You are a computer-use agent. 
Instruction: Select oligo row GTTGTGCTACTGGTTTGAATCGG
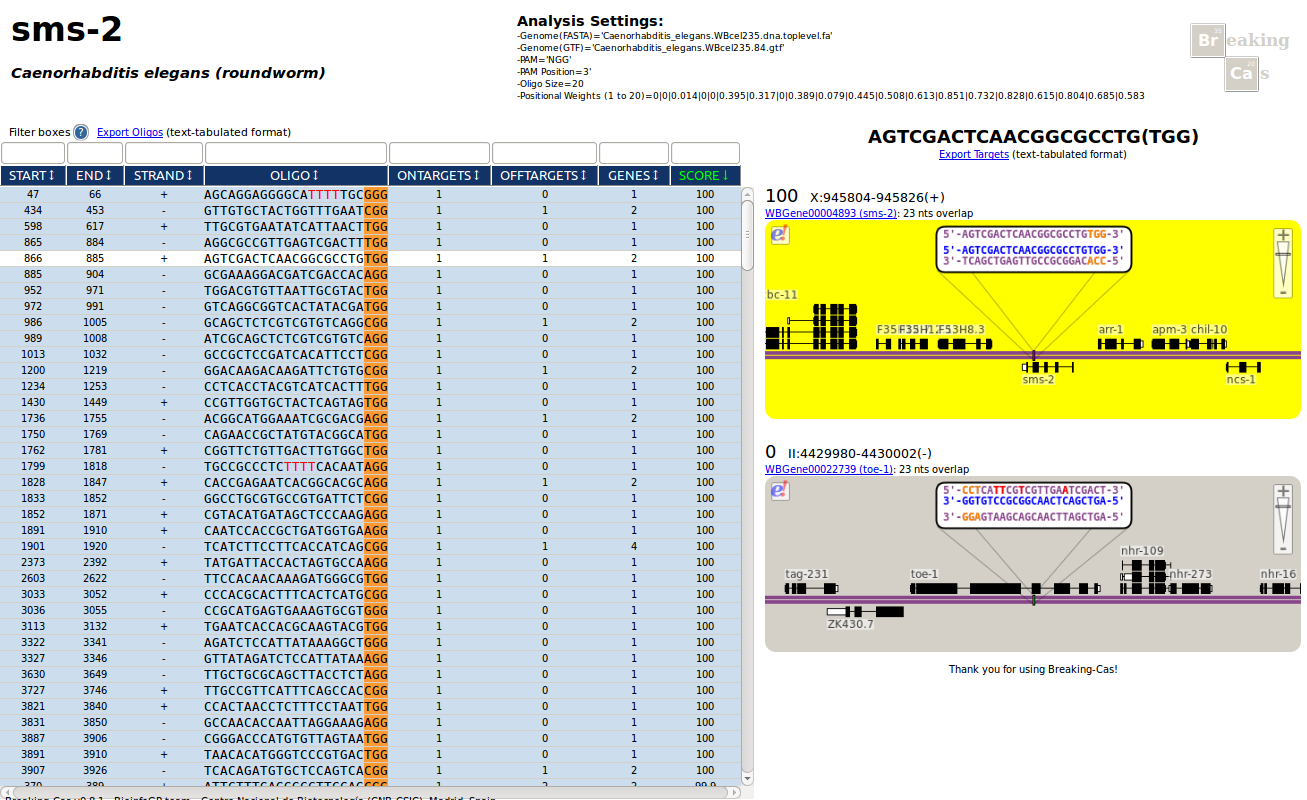click(x=370, y=210)
